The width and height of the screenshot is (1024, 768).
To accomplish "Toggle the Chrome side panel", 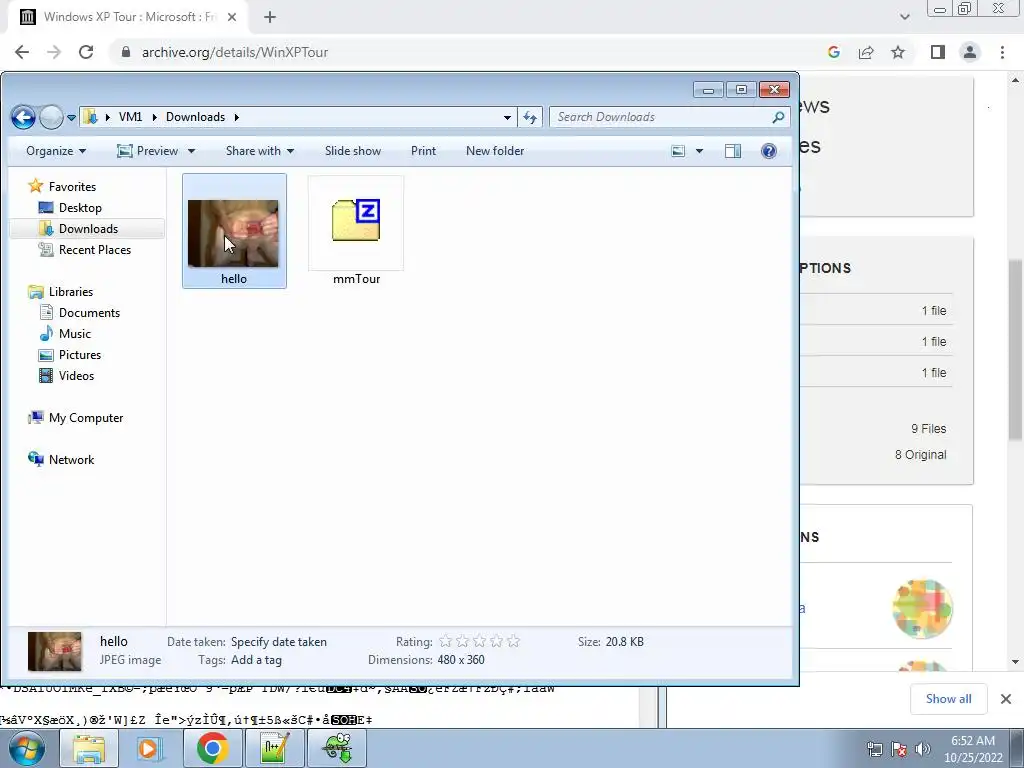I will [938, 52].
